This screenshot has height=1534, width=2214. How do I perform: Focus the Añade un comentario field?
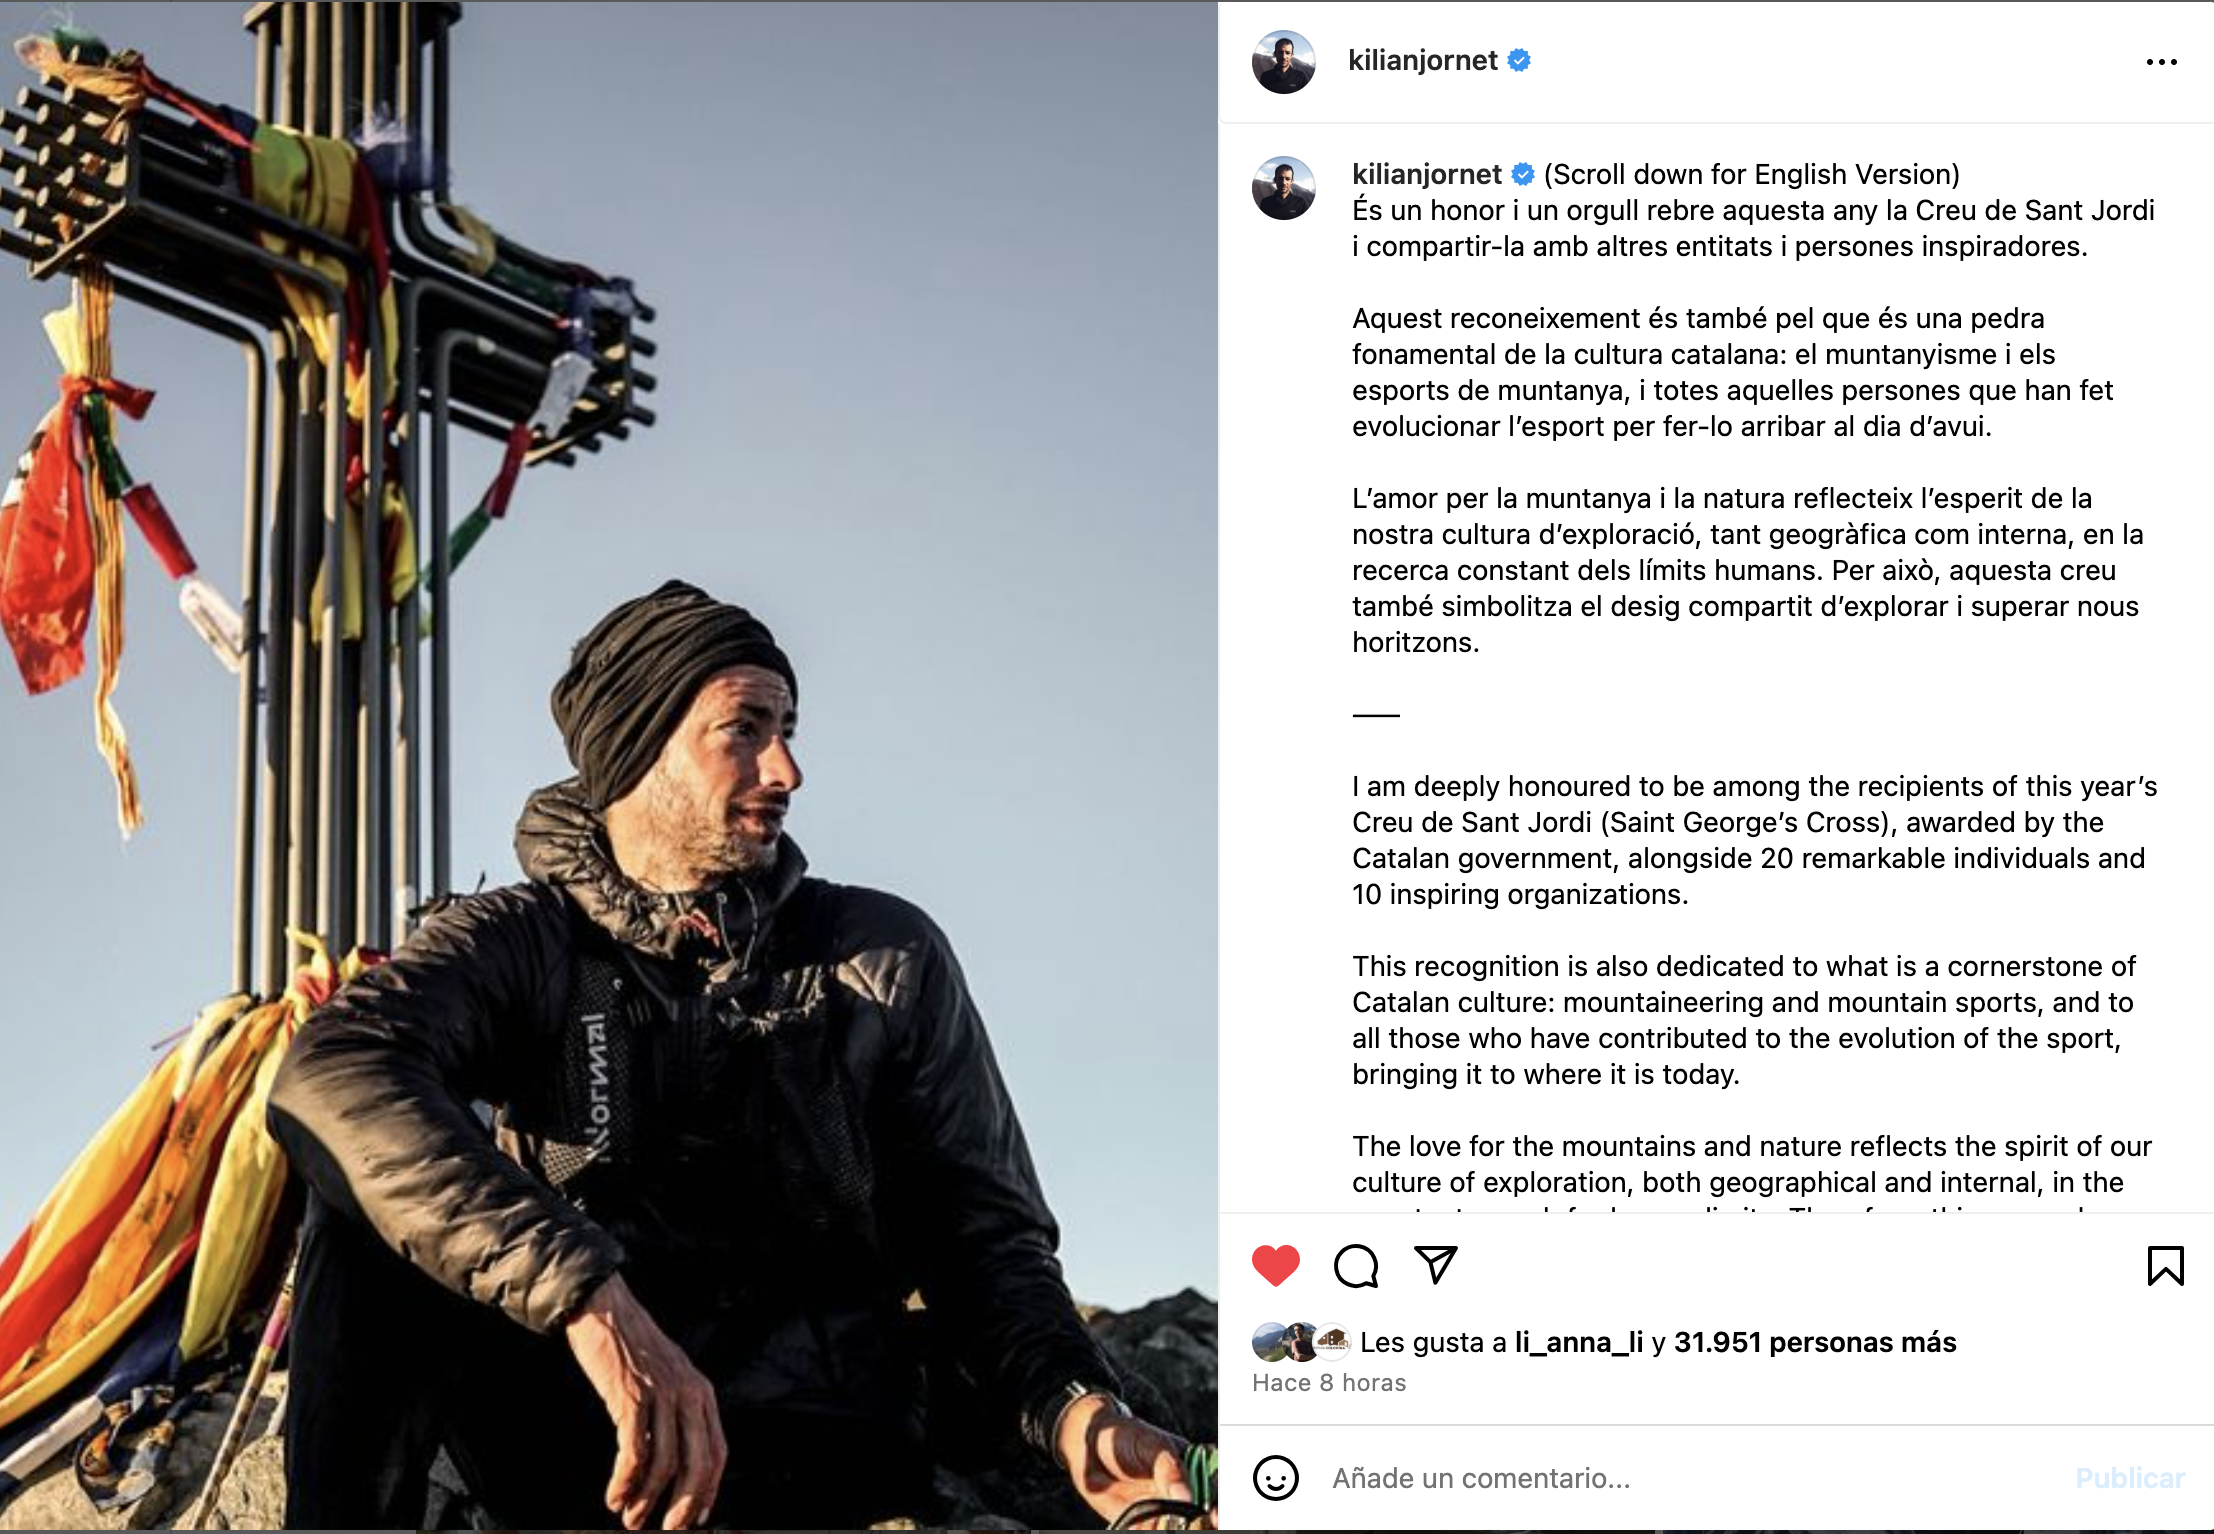(x=1690, y=1478)
